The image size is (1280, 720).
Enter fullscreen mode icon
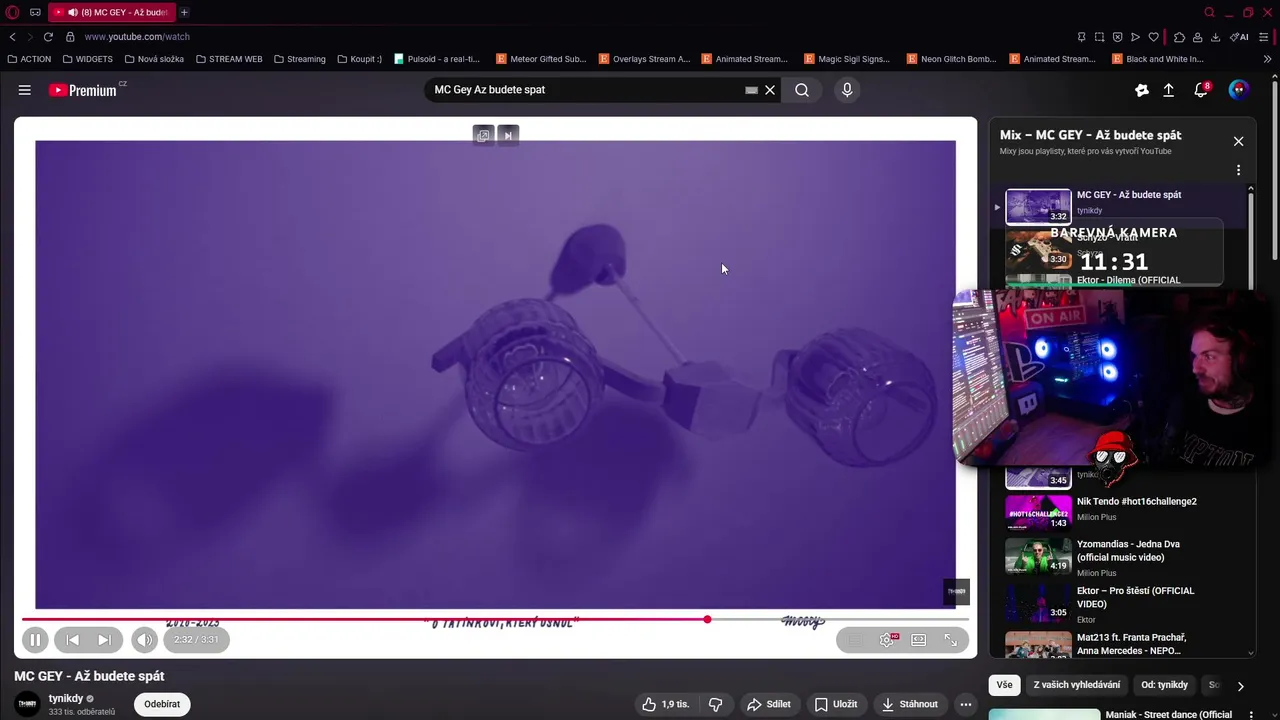pyautogui.click(x=951, y=640)
